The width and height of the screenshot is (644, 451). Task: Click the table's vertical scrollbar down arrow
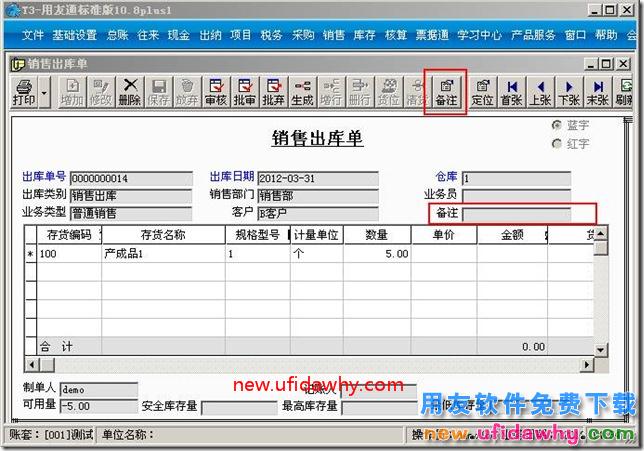pyautogui.click(x=600, y=350)
